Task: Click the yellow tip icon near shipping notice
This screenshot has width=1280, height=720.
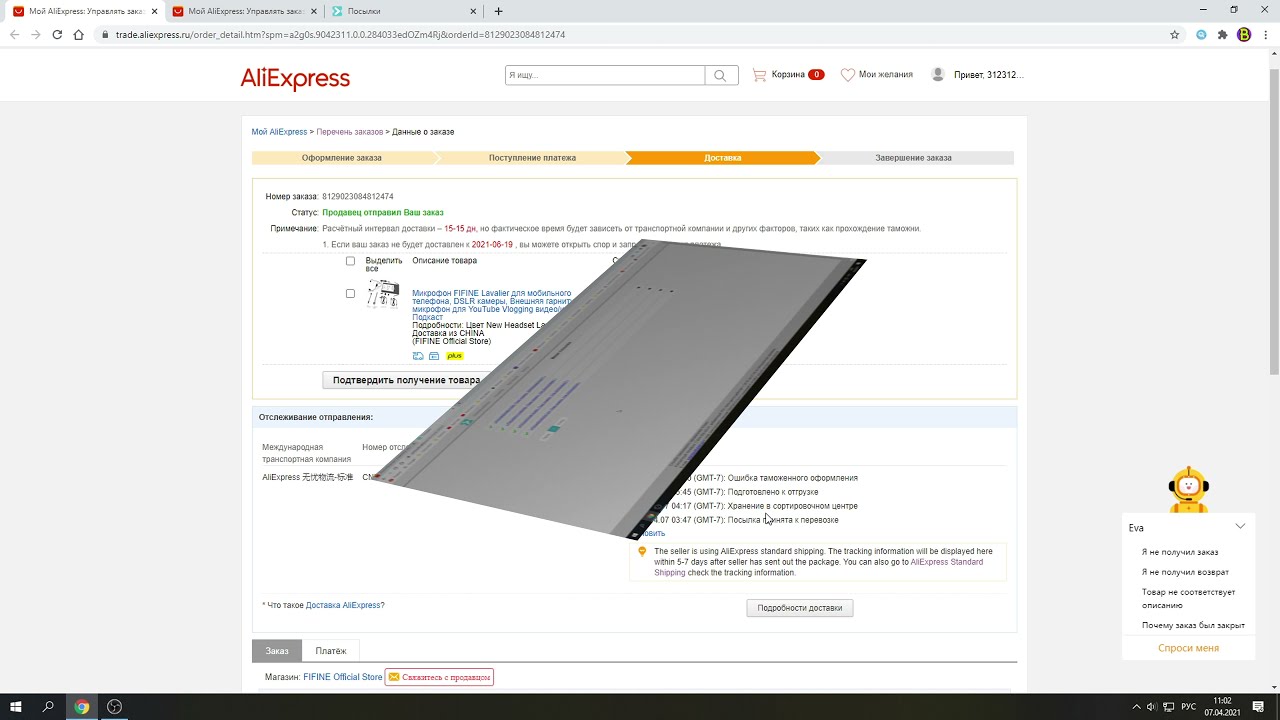Action: (x=642, y=551)
